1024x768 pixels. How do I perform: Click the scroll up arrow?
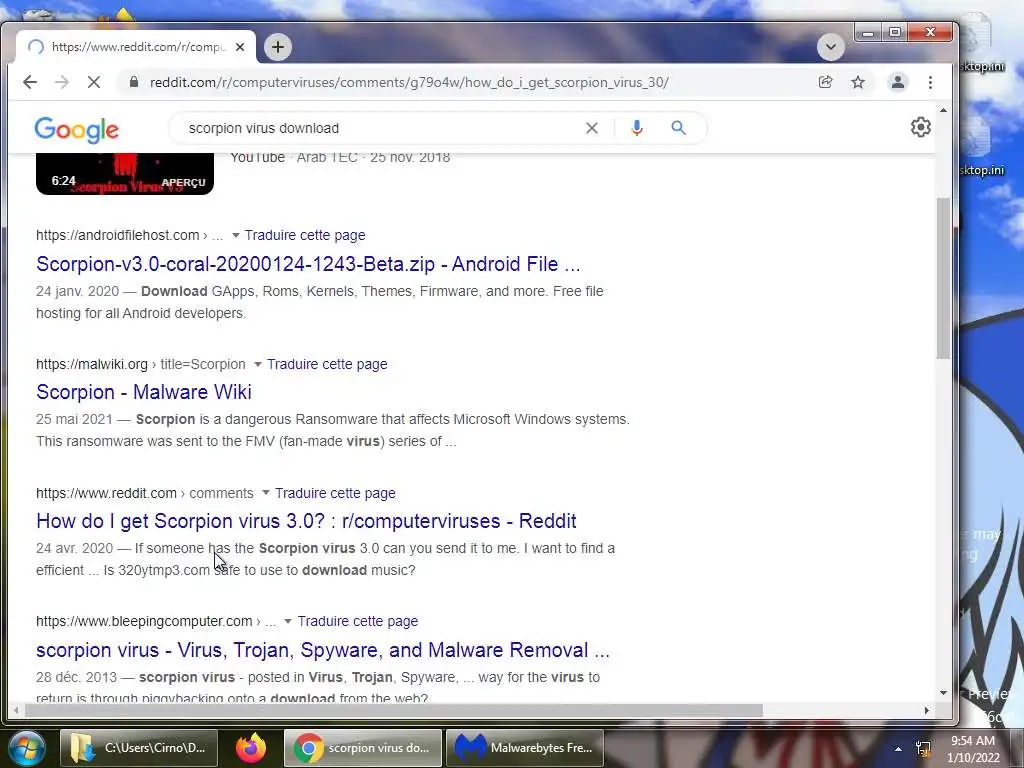click(943, 110)
